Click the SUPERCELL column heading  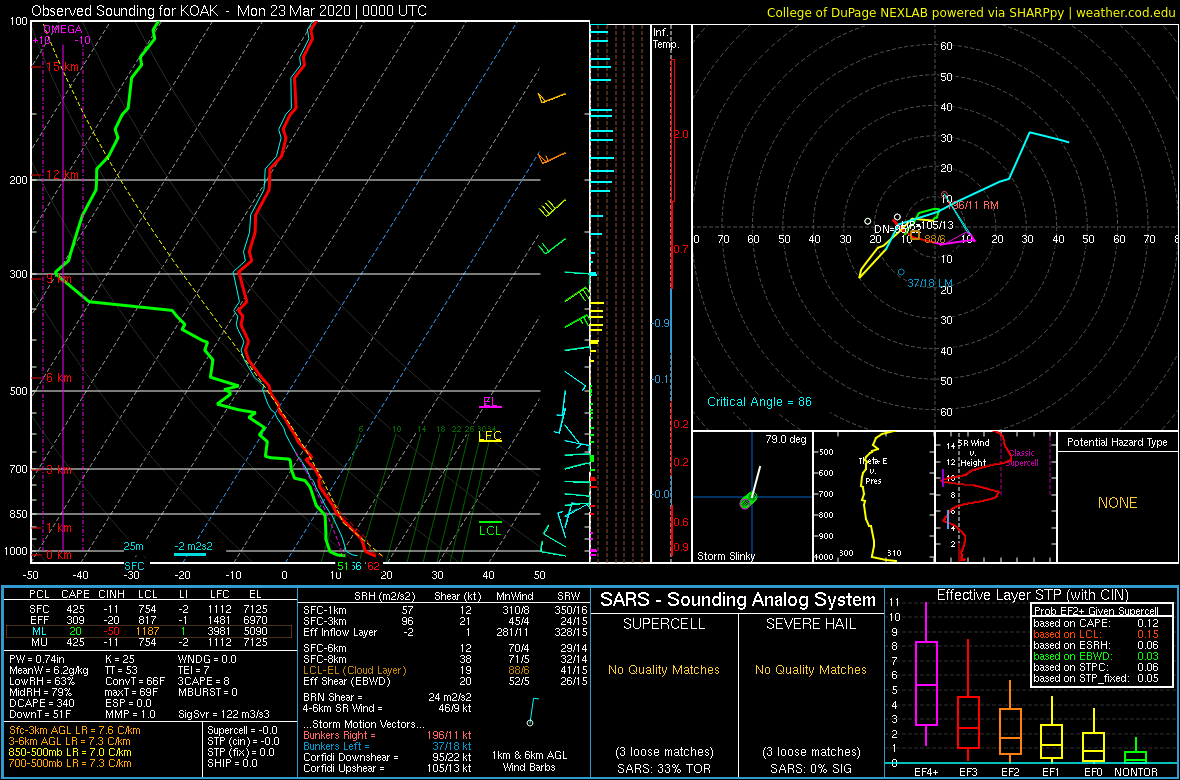[x=664, y=624]
